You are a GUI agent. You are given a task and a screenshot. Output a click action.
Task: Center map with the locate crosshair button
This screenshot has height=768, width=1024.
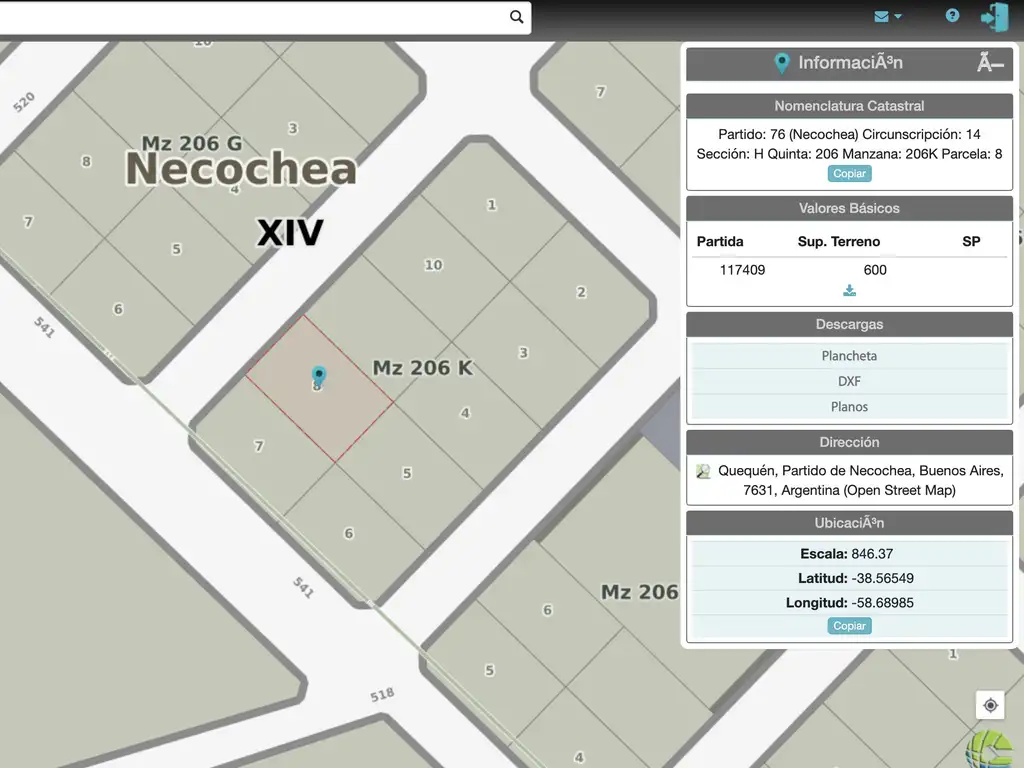990,705
